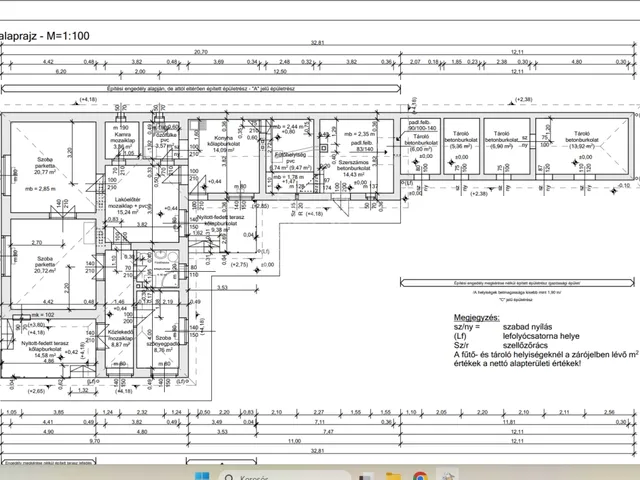The image size is (640, 480).
Task: Click the 'értékek a nettó alapterületi értékek!' note
Action: (x=517, y=363)
